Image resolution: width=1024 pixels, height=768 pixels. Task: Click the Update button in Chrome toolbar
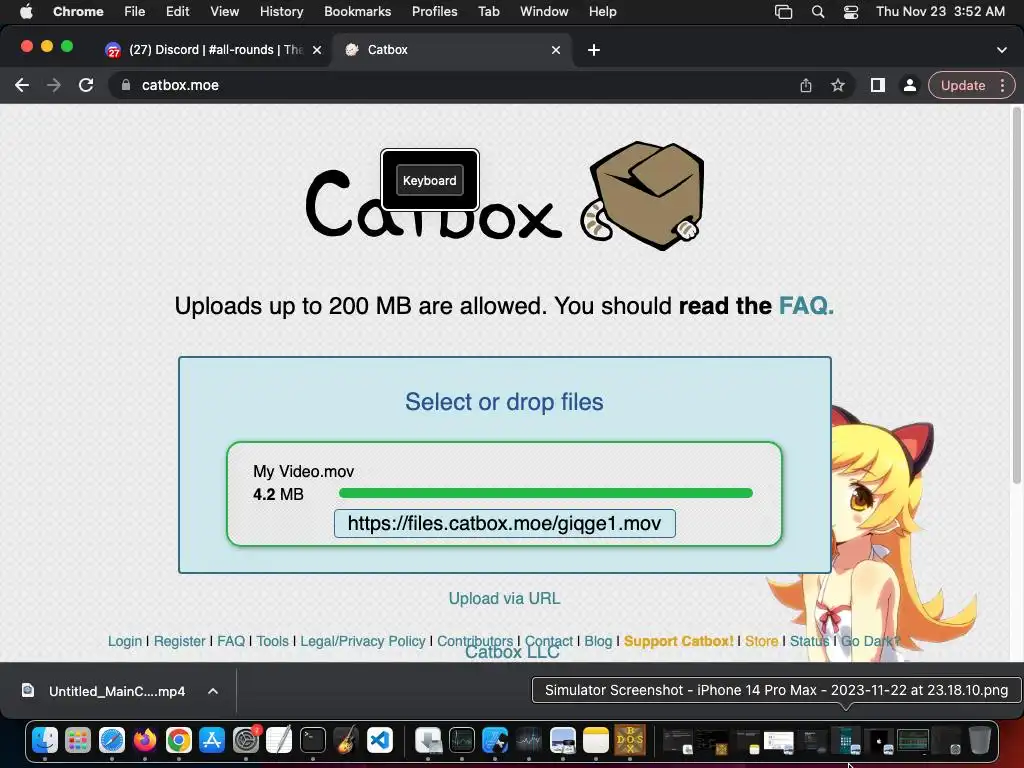coord(963,86)
